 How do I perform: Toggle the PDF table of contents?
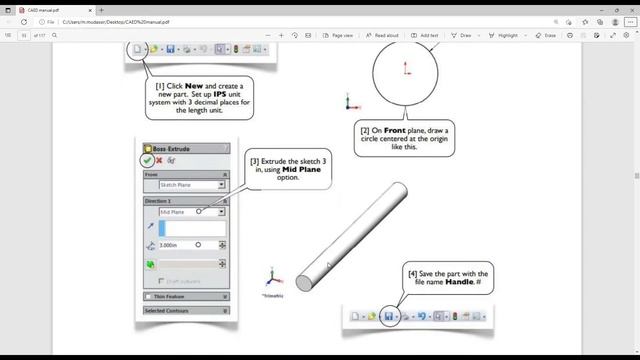[8, 36]
